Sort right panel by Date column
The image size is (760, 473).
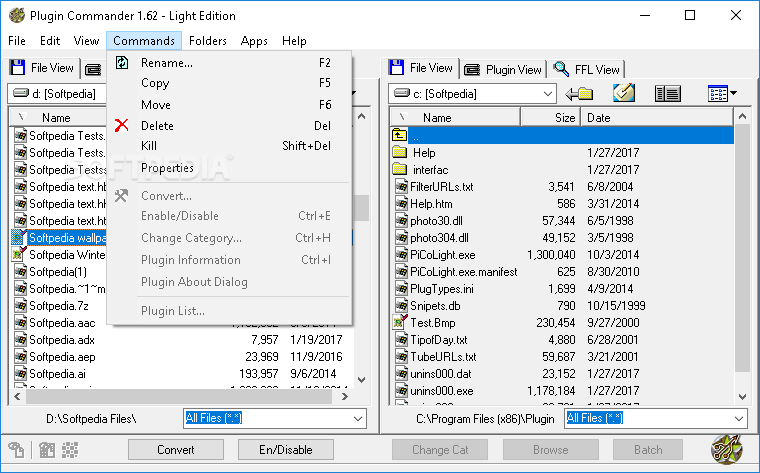click(657, 117)
